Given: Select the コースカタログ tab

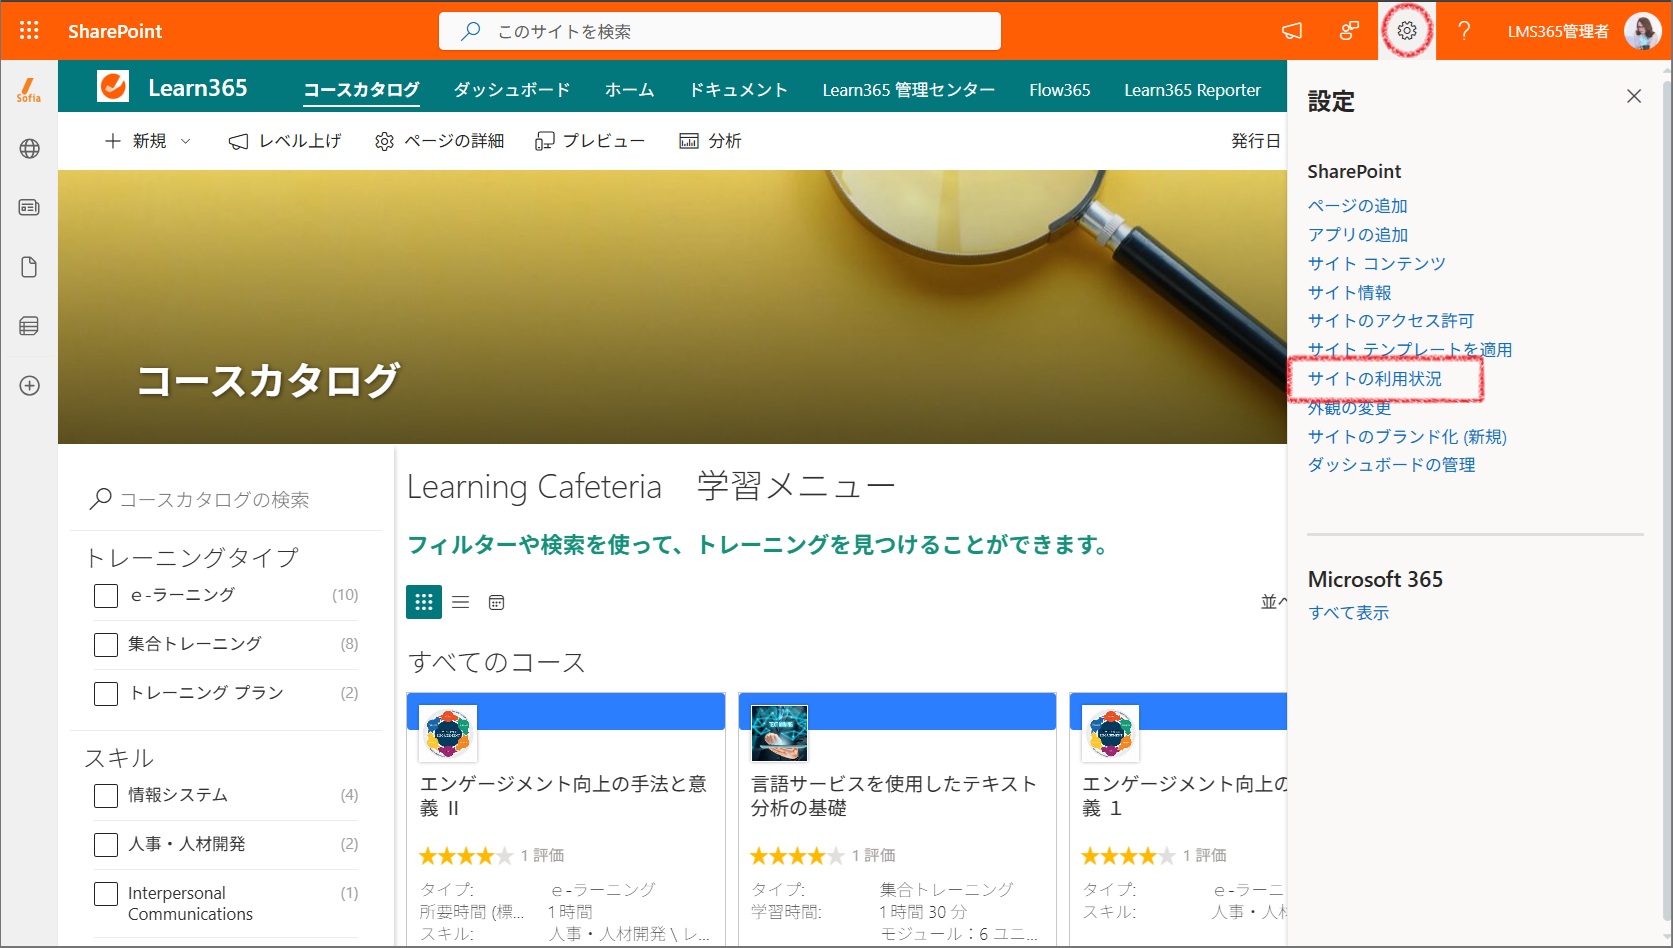Looking at the screenshot, I should 361,89.
